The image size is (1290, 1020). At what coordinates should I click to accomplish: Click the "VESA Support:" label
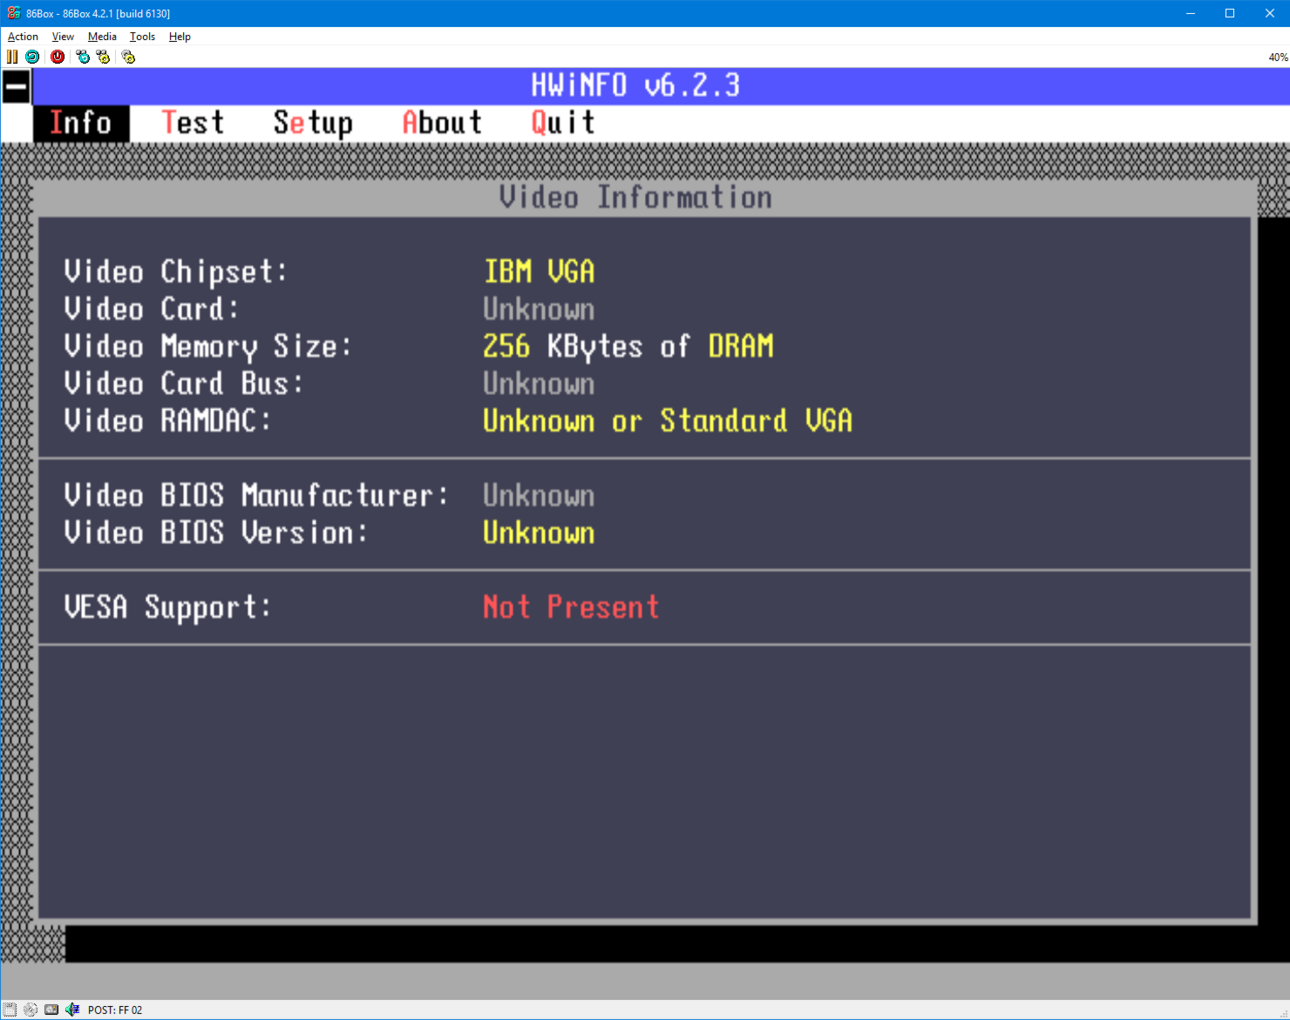pyautogui.click(x=168, y=607)
